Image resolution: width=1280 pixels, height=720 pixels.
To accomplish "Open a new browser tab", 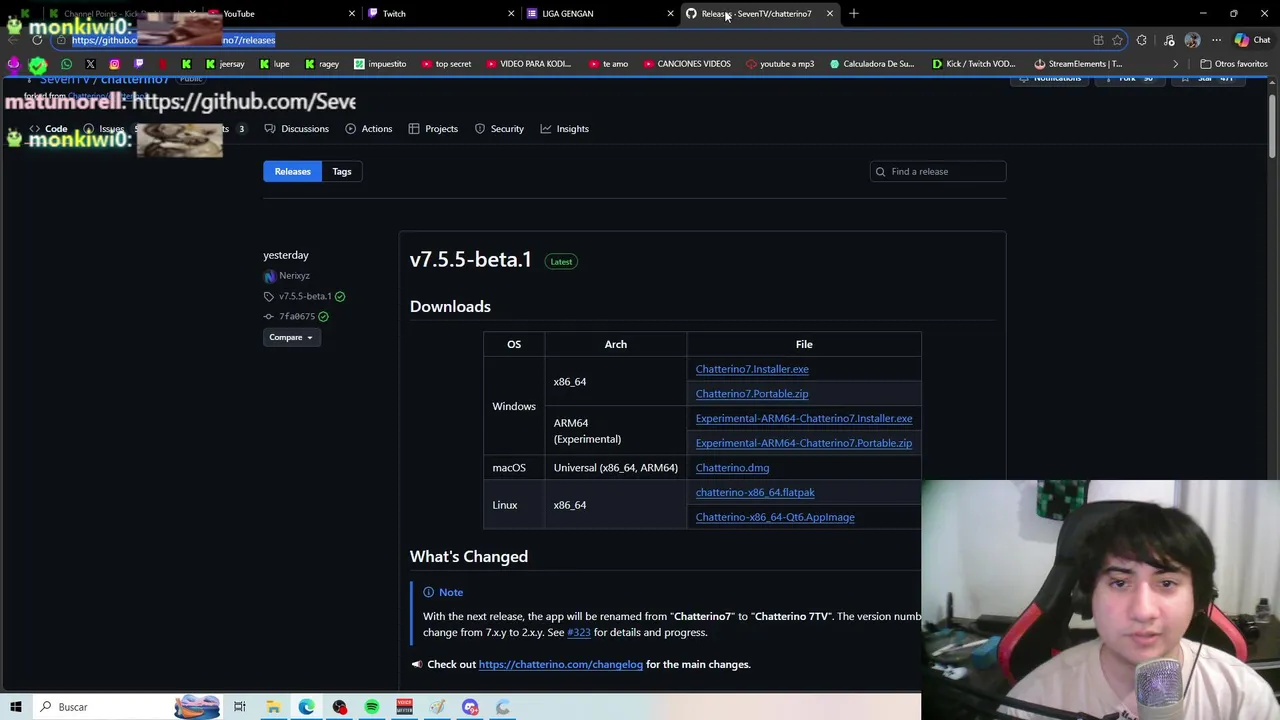I will [854, 14].
